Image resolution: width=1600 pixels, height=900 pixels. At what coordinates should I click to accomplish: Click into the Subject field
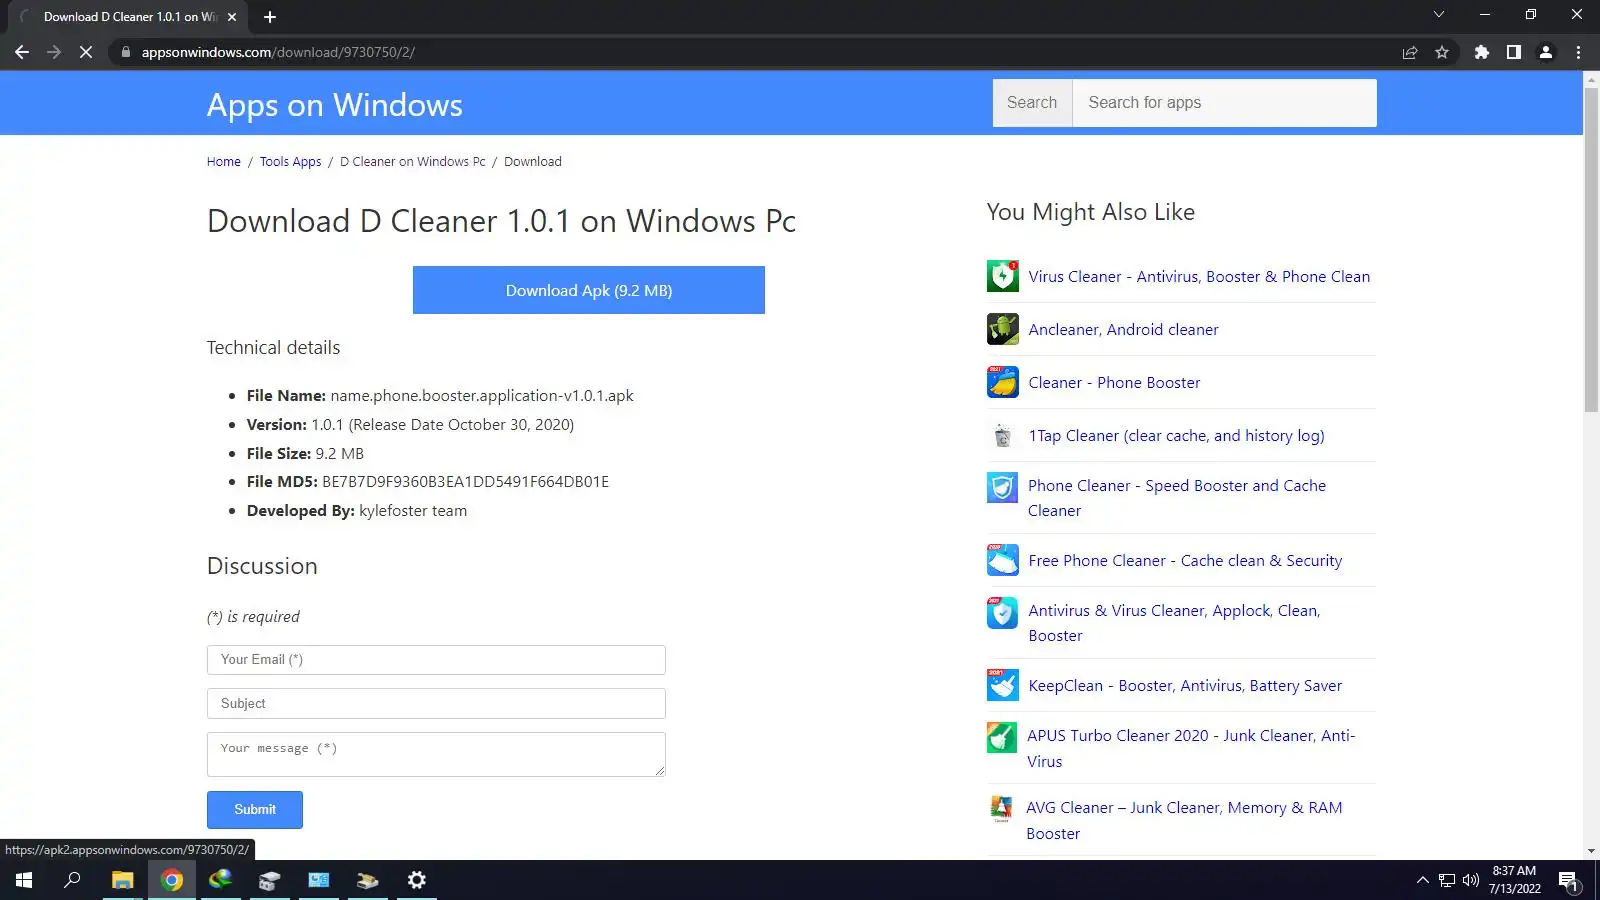click(436, 704)
